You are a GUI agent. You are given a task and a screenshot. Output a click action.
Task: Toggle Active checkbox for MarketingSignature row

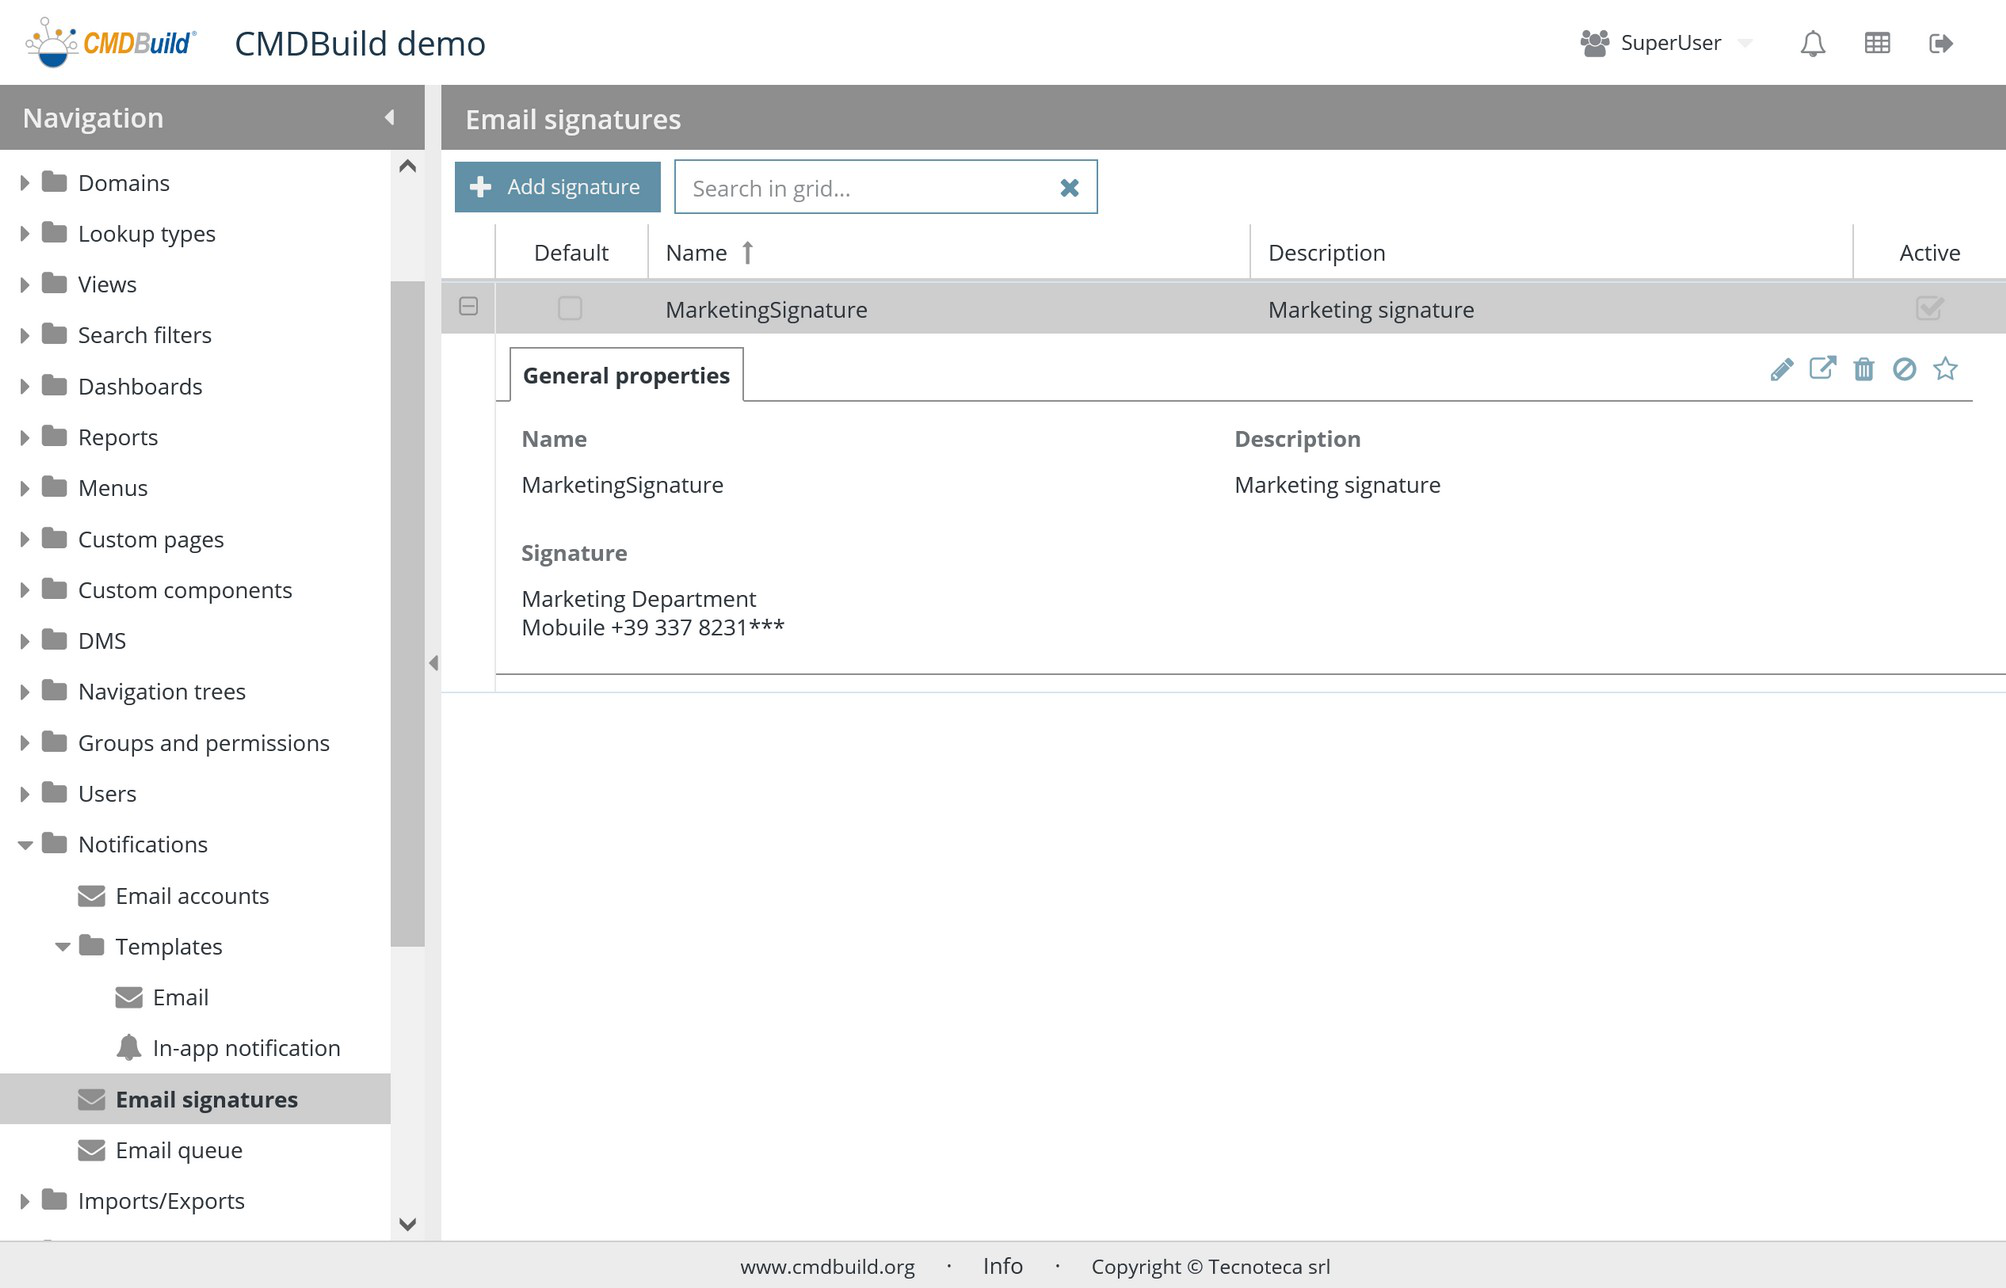[1929, 309]
